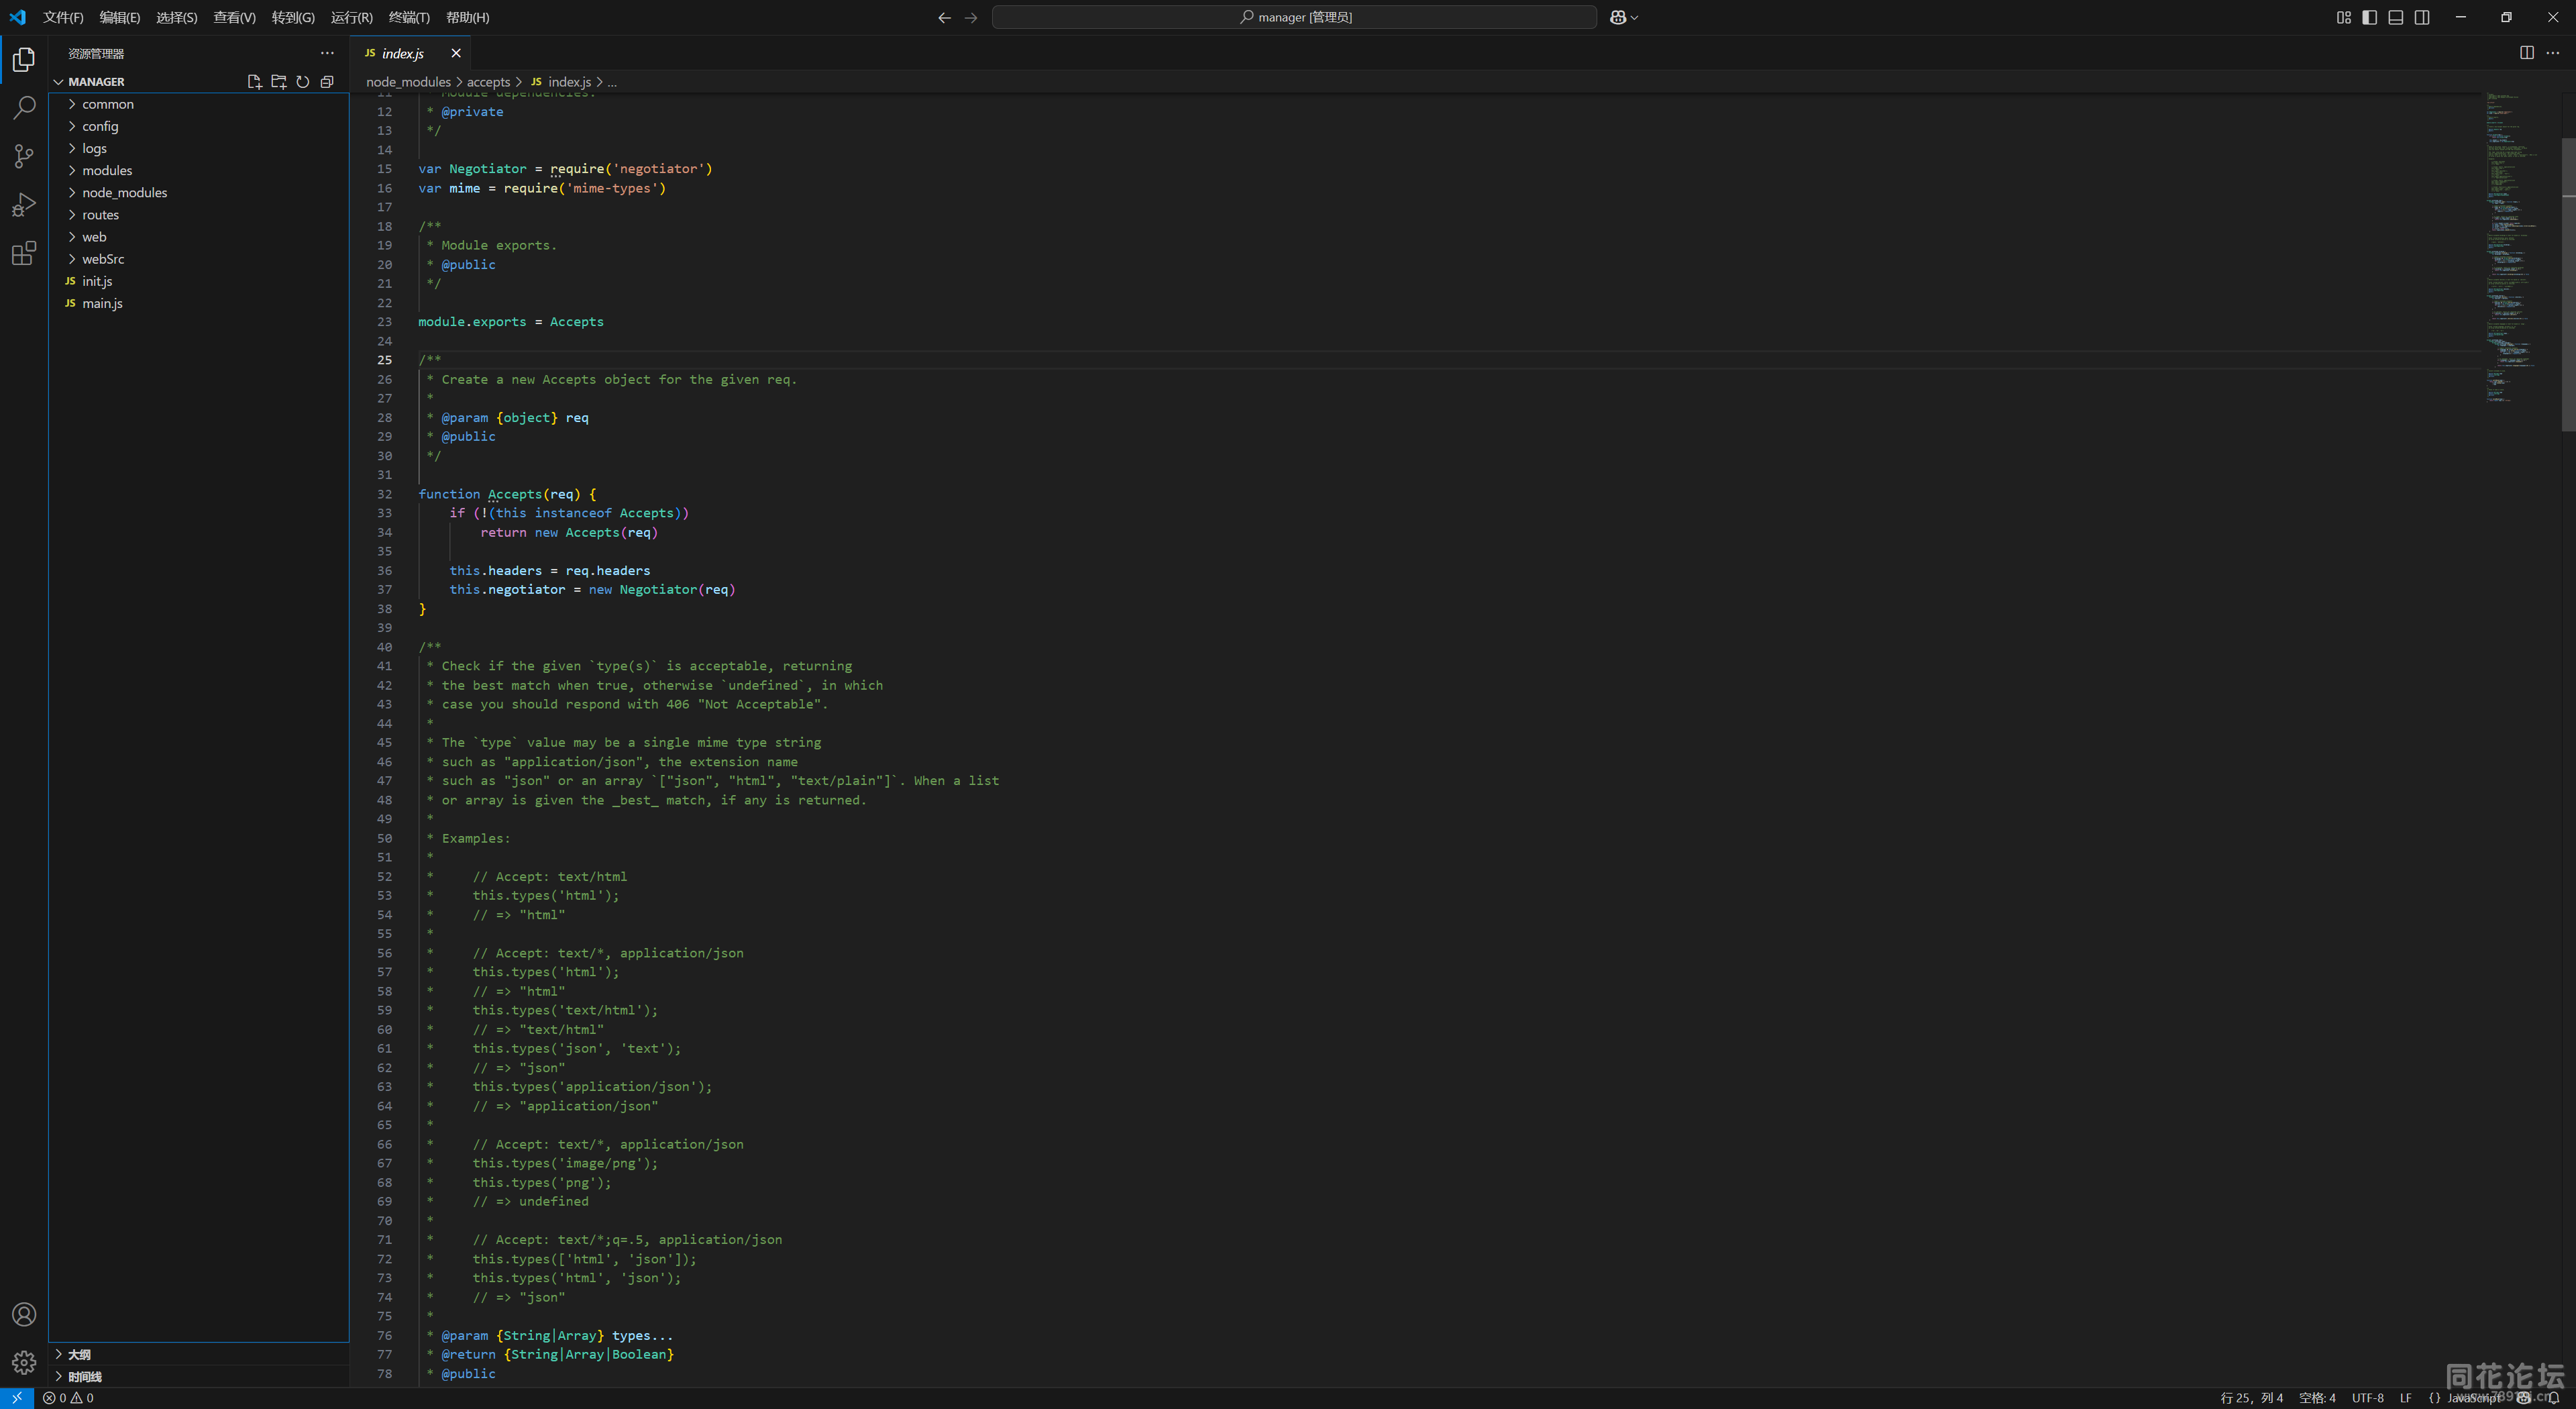
Task: Change line ending via LF
Action: pyautogui.click(x=2405, y=1398)
